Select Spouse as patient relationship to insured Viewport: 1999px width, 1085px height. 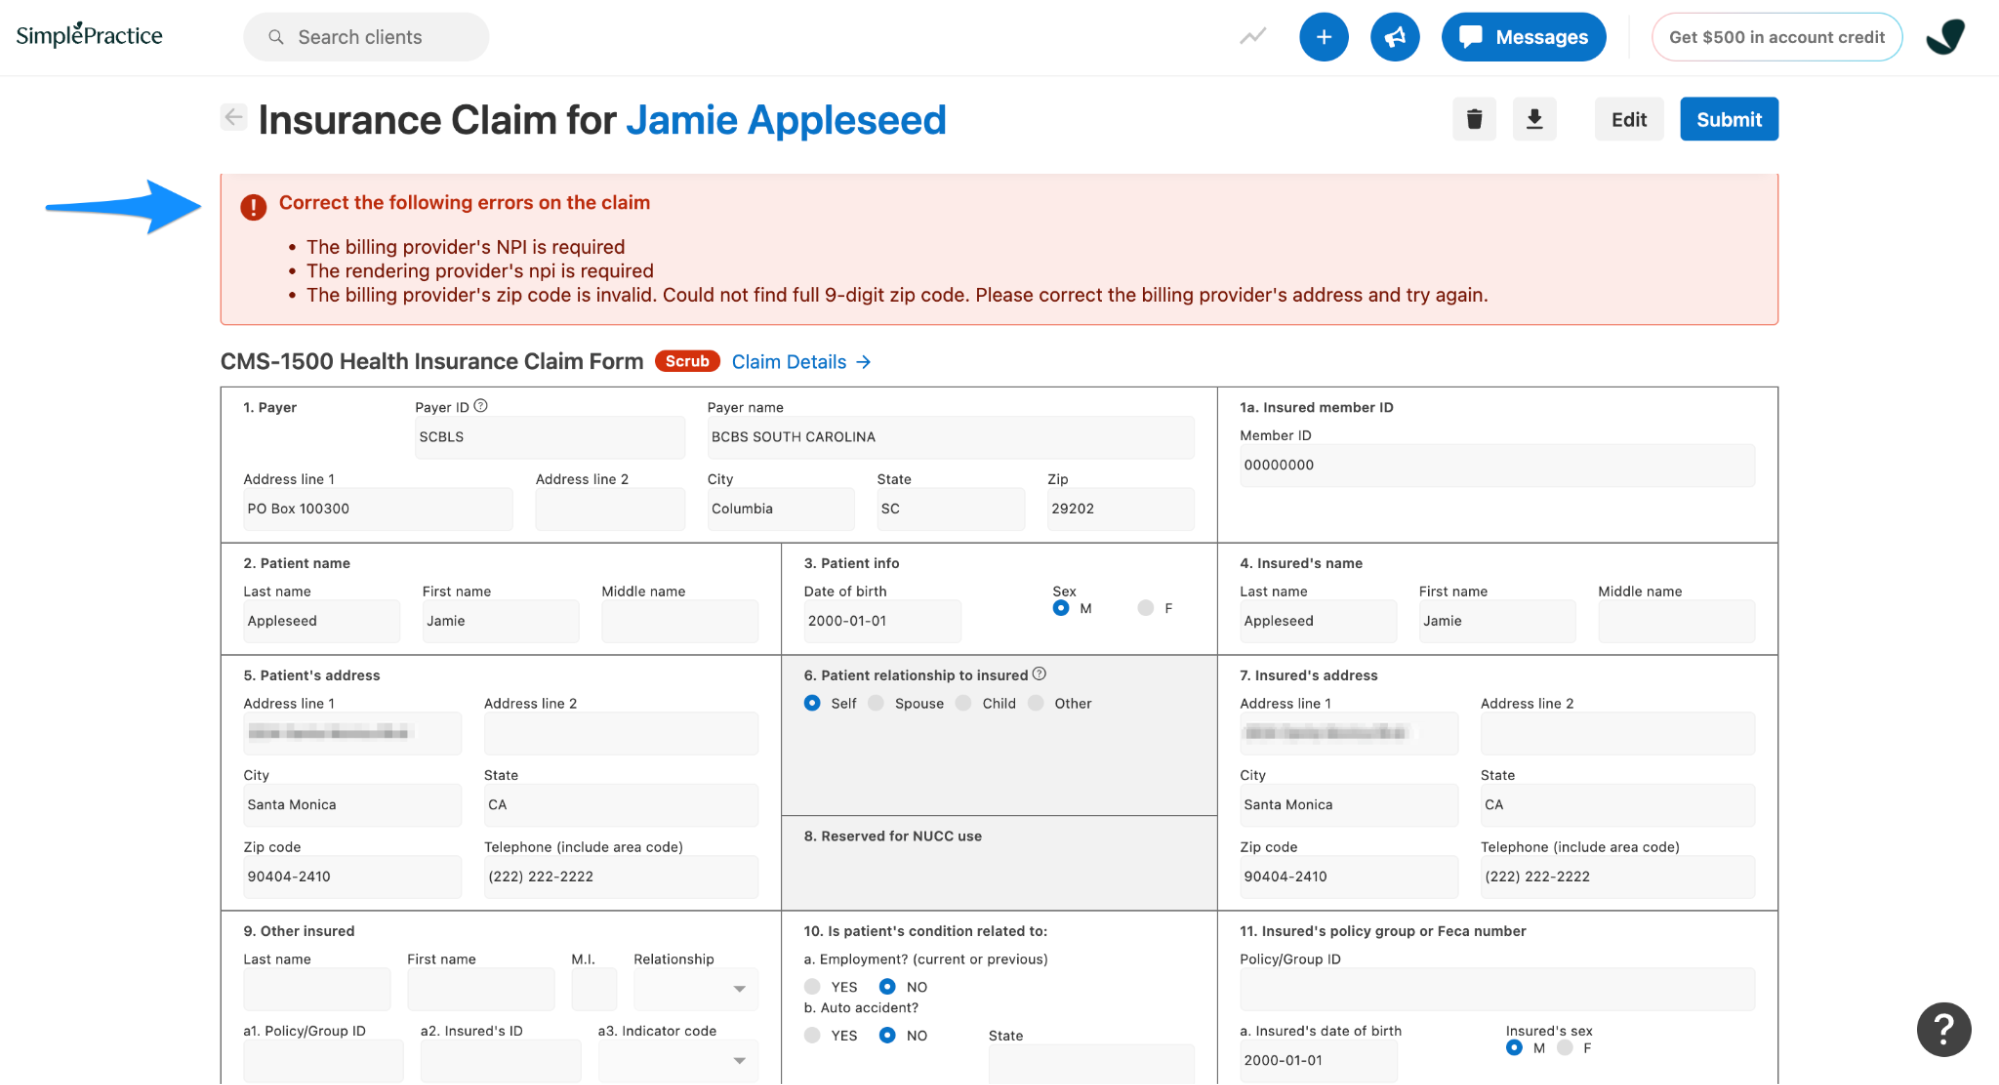pos(875,703)
